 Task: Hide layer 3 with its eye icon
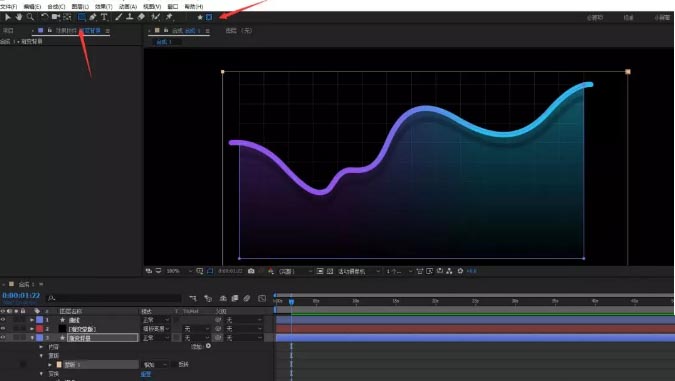point(3,338)
